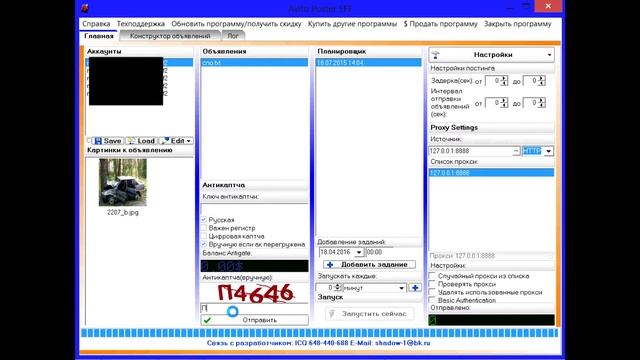The height and width of the screenshot is (360, 640).
Task: Enable Проверять прокси checkbox
Action: point(432,284)
